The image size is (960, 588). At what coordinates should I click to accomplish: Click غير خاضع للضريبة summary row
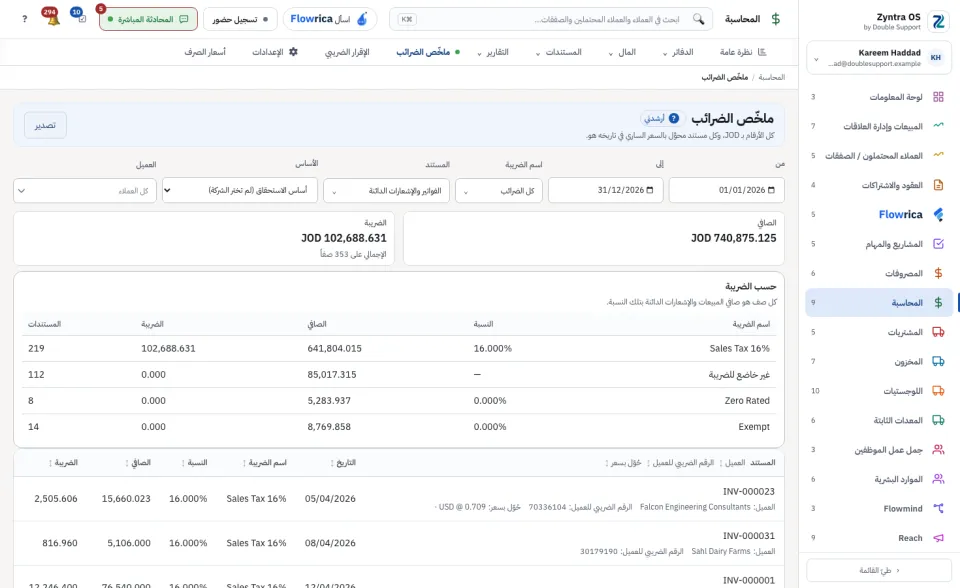click(x=399, y=374)
